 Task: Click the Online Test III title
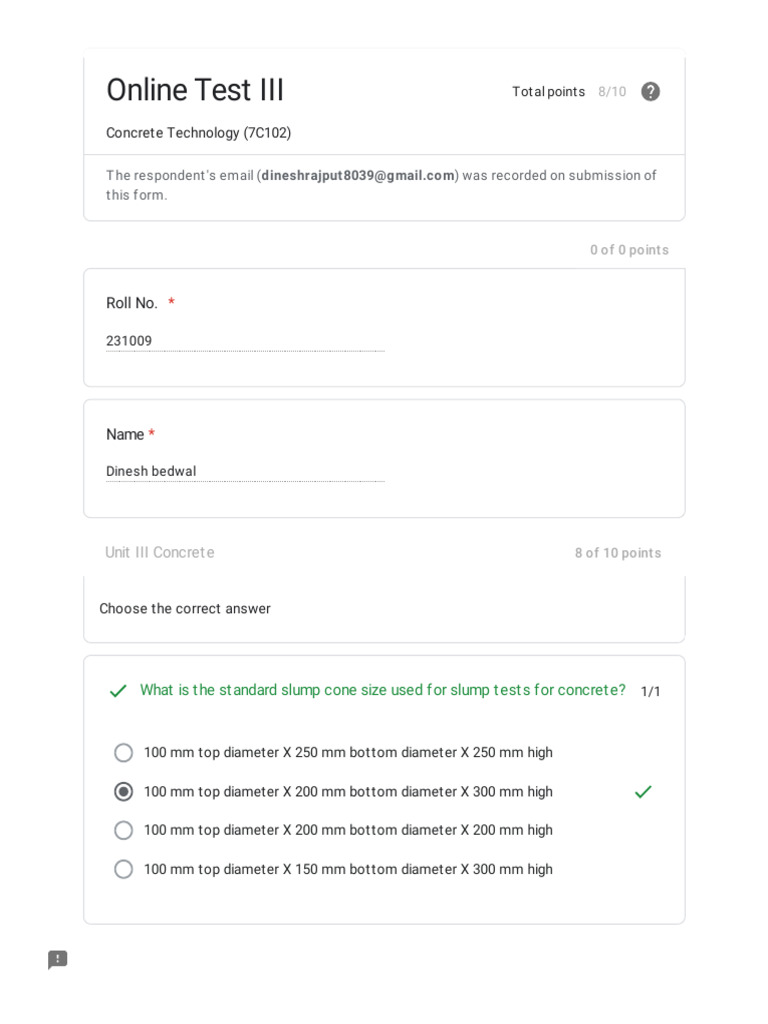pyautogui.click(x=195, y=90)
